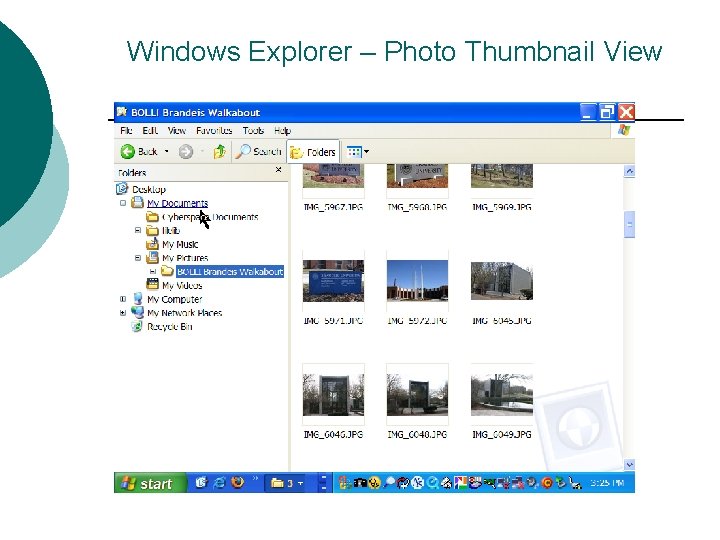Open the Windows Start menu
The image size is (720, 540).
[x=150, y=483]
